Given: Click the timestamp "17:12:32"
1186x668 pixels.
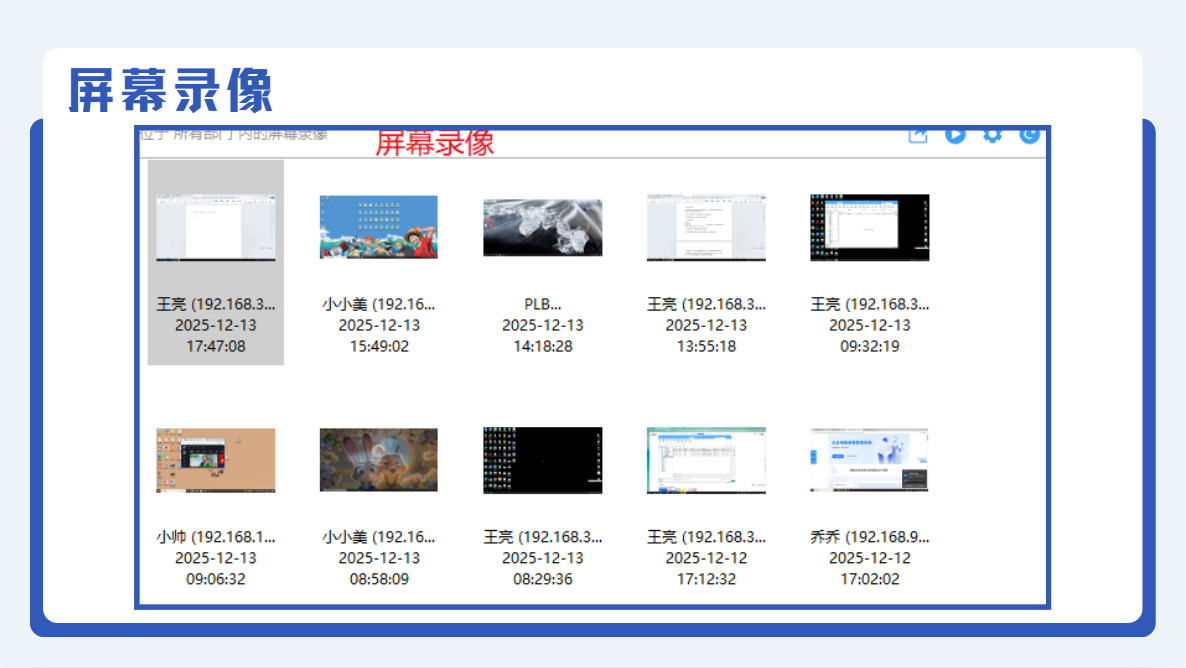Looking at the screenshot, I should point(706,579).
